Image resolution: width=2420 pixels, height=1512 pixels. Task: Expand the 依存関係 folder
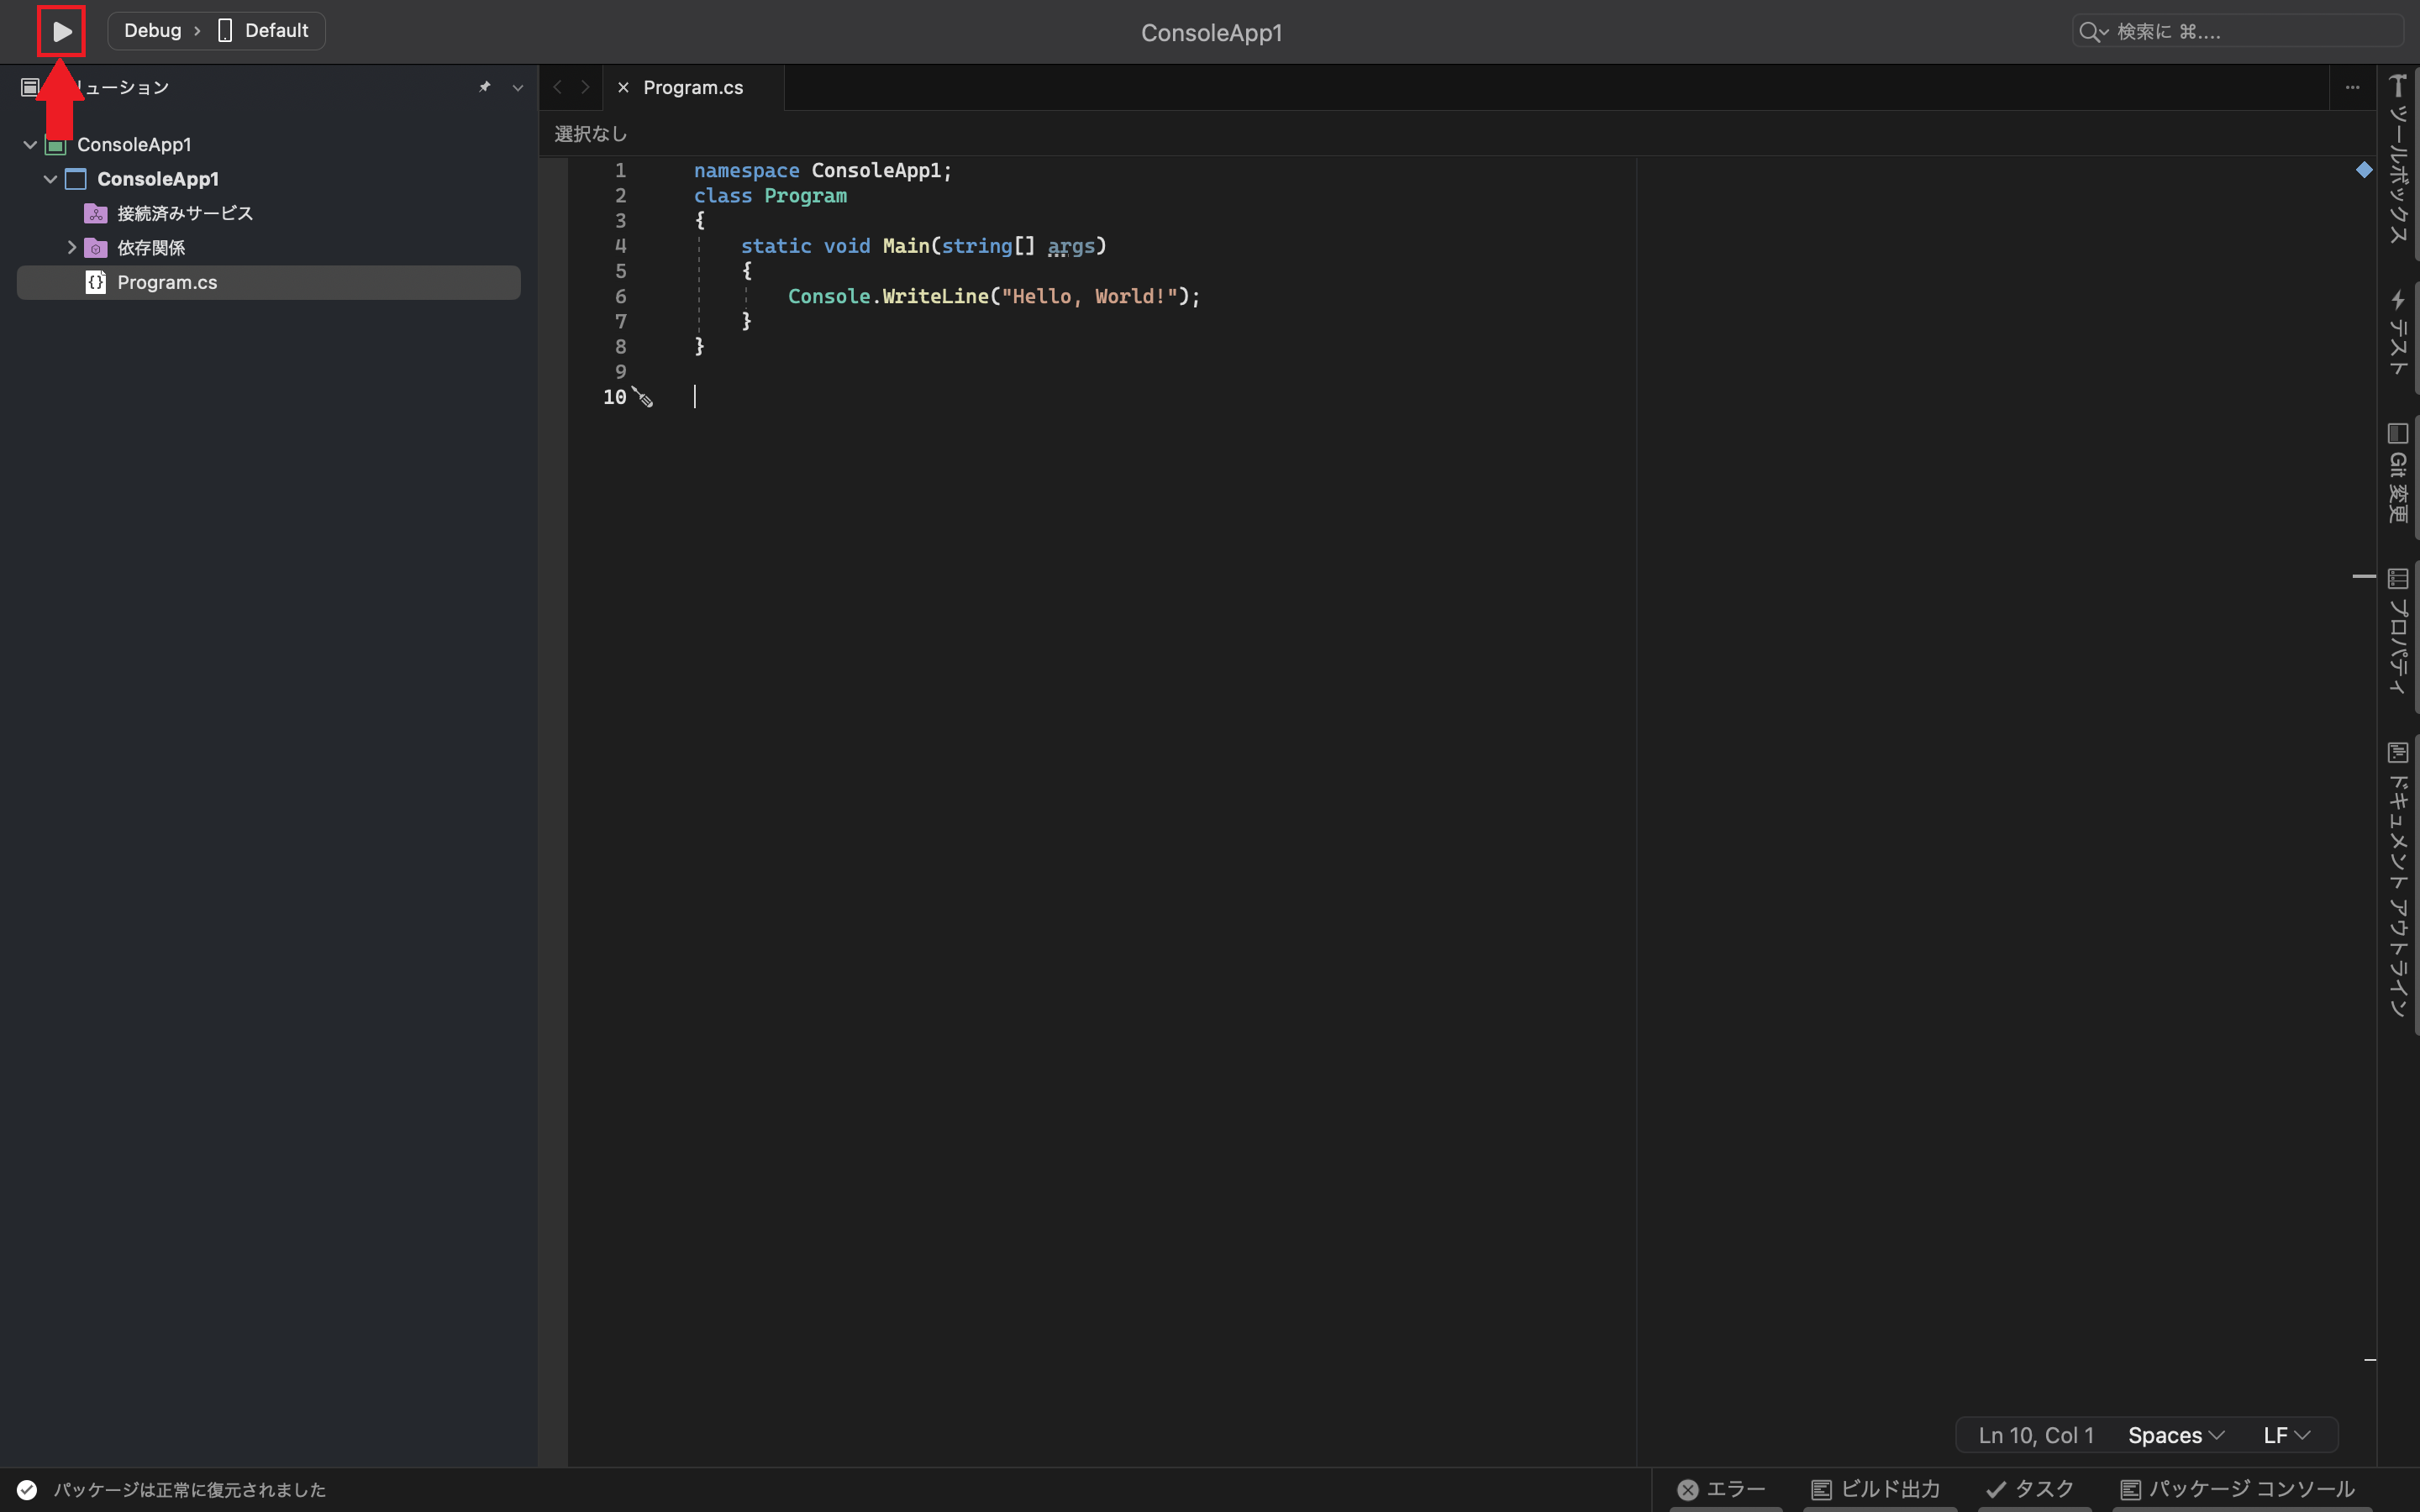coord(71,247)
